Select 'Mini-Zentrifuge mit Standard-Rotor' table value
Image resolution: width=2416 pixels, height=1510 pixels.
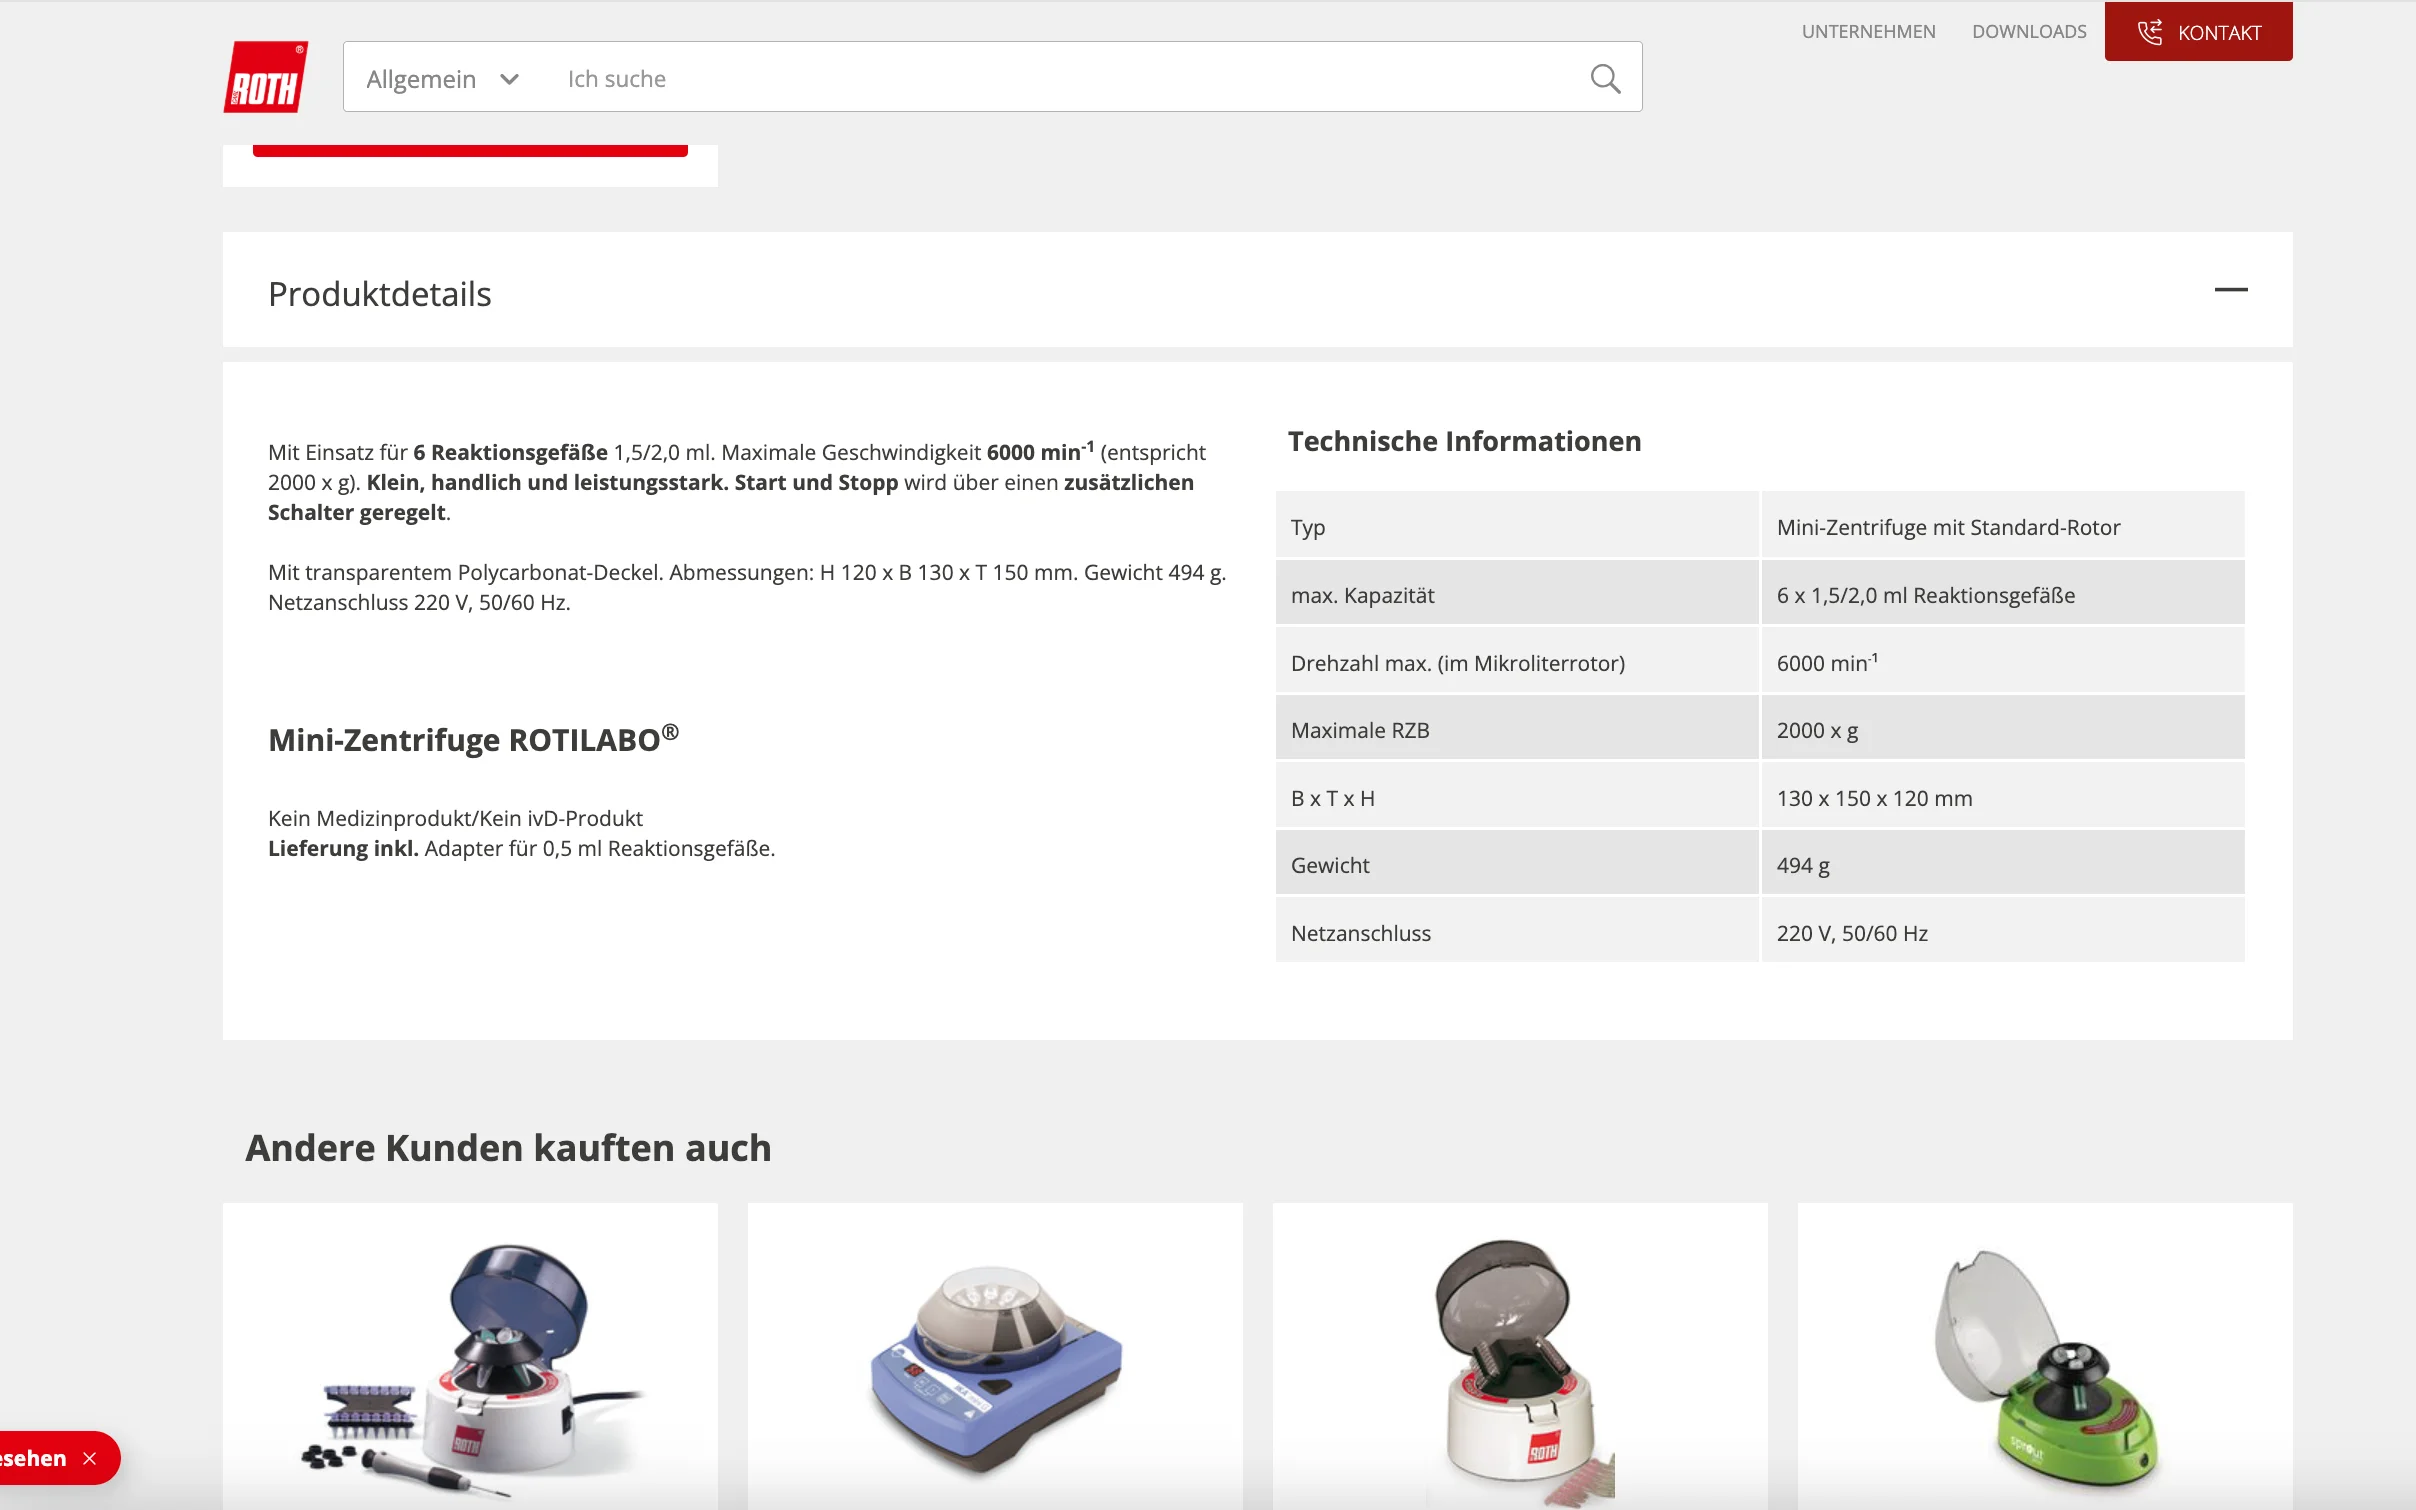click(1948, 527)
